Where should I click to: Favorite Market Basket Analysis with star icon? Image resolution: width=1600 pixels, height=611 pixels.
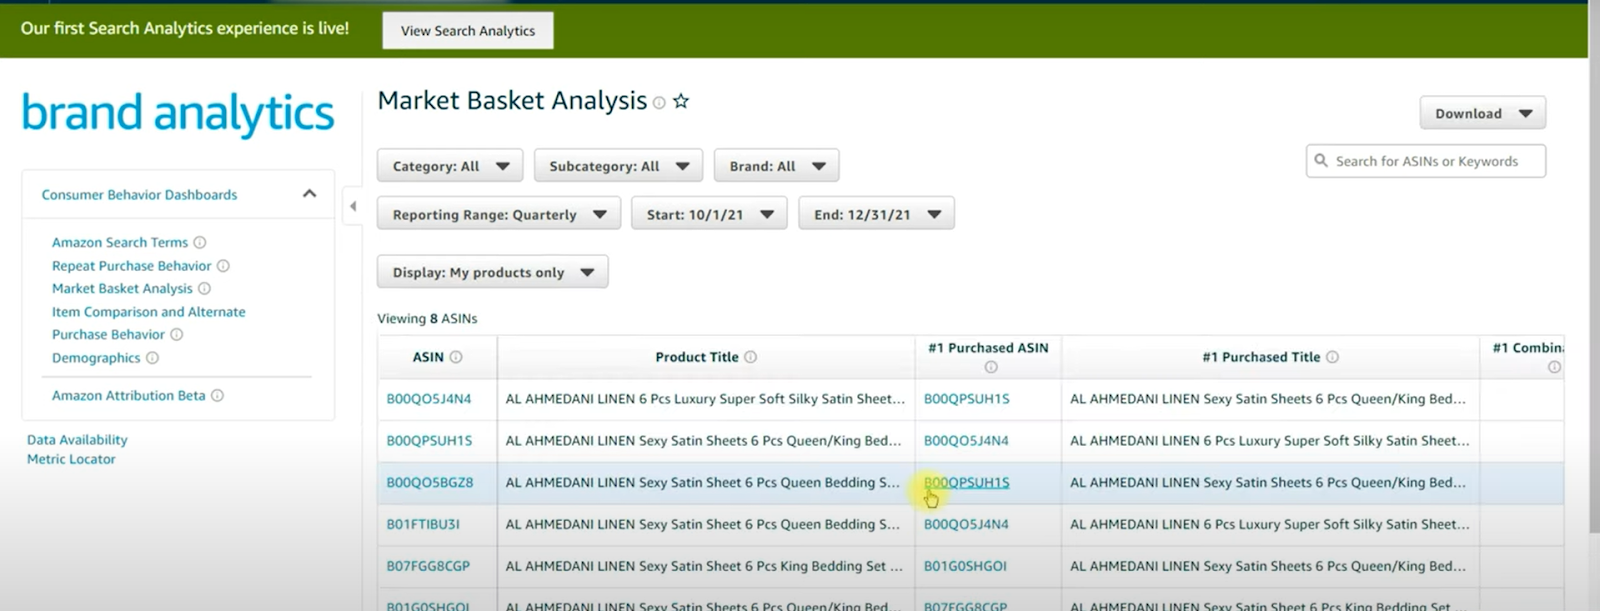(x=681, y=101)
